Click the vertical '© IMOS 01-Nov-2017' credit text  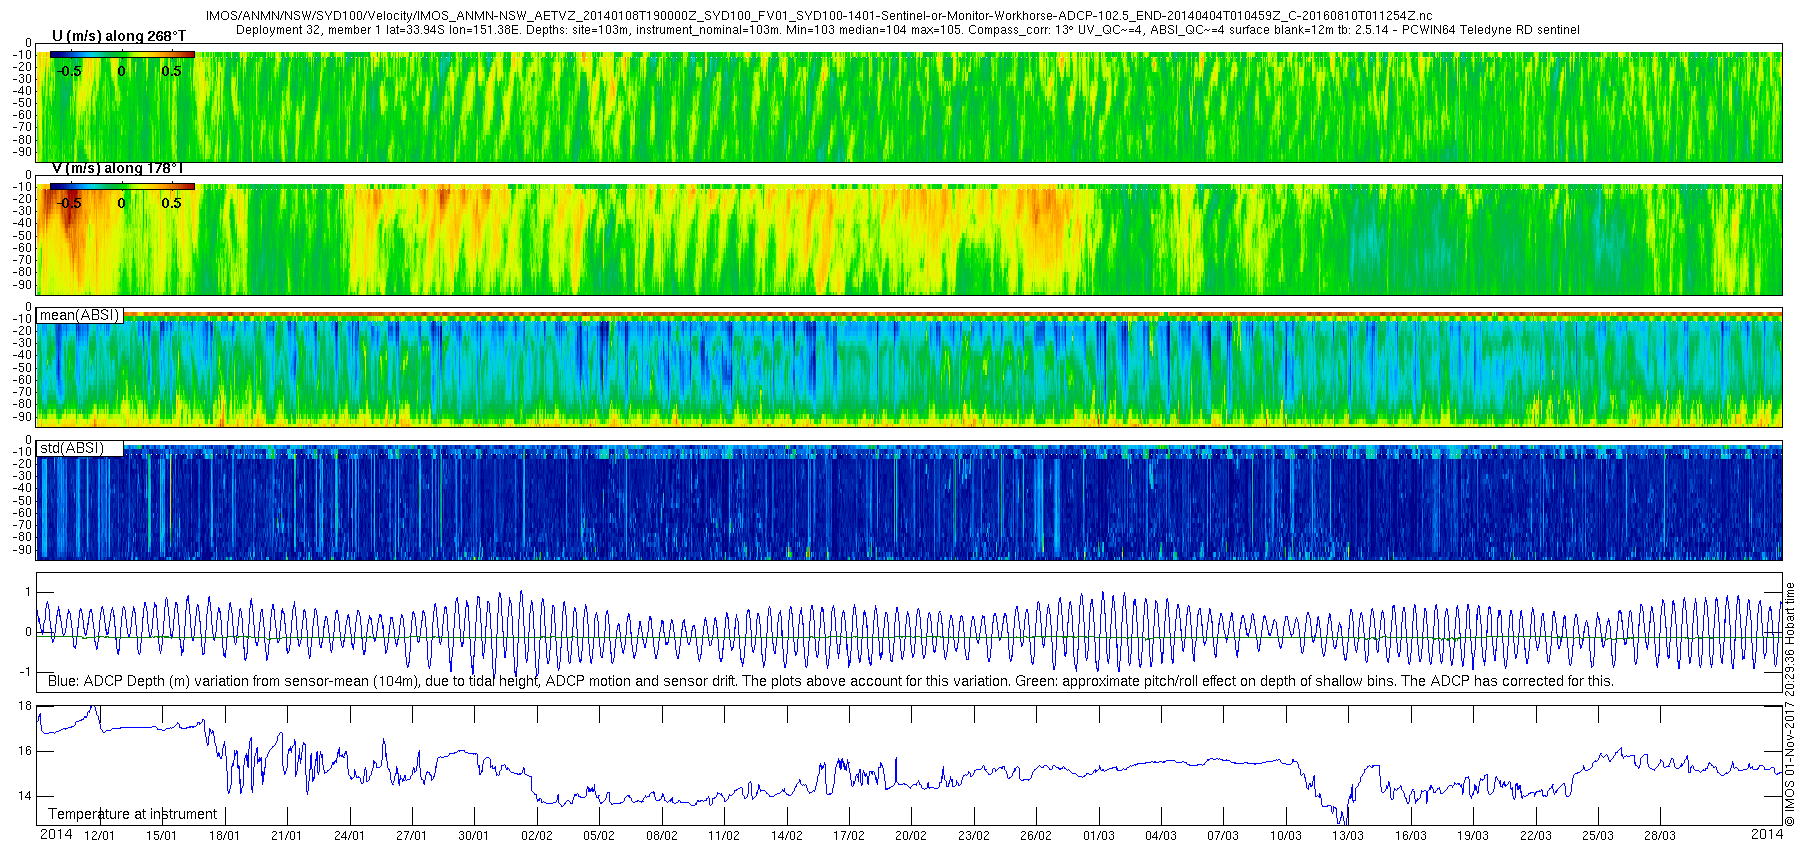(1790, 705)
